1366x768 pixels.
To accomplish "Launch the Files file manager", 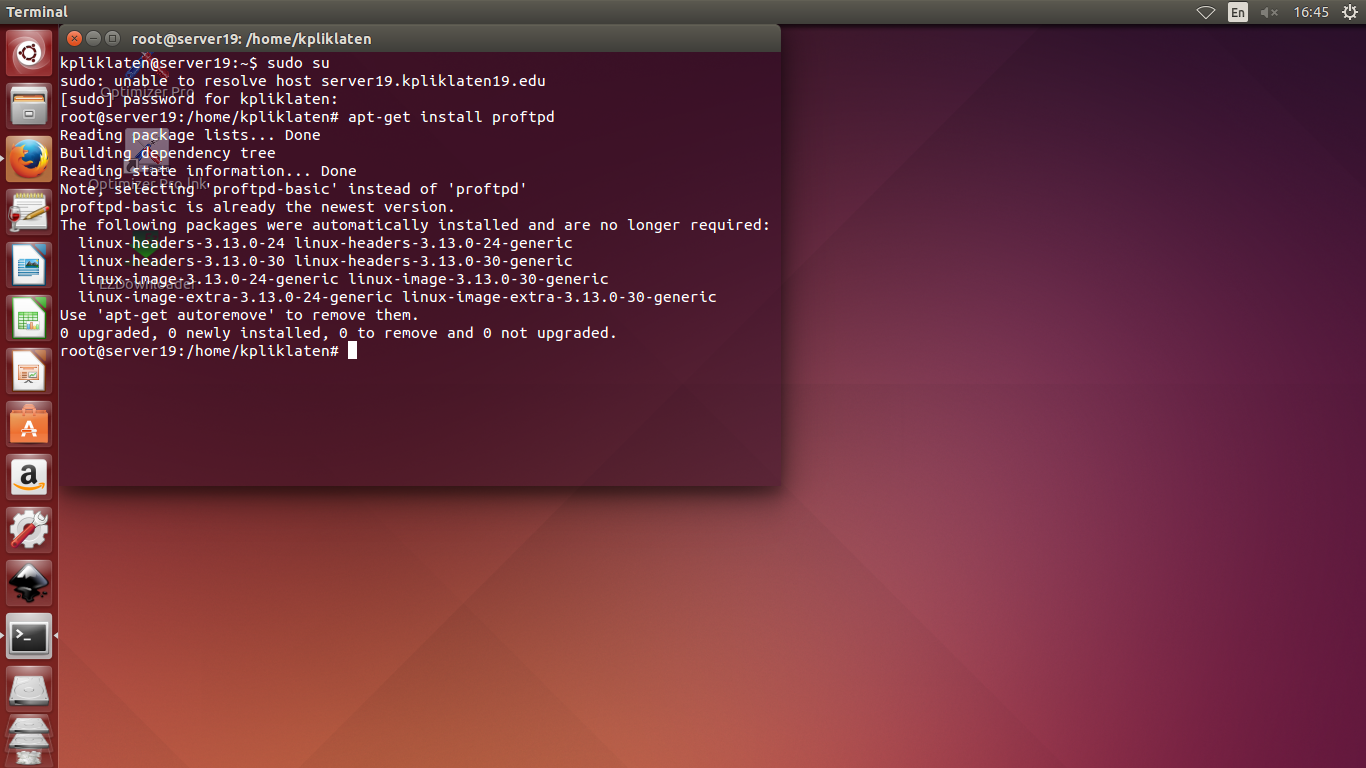I will coord(28,104).
